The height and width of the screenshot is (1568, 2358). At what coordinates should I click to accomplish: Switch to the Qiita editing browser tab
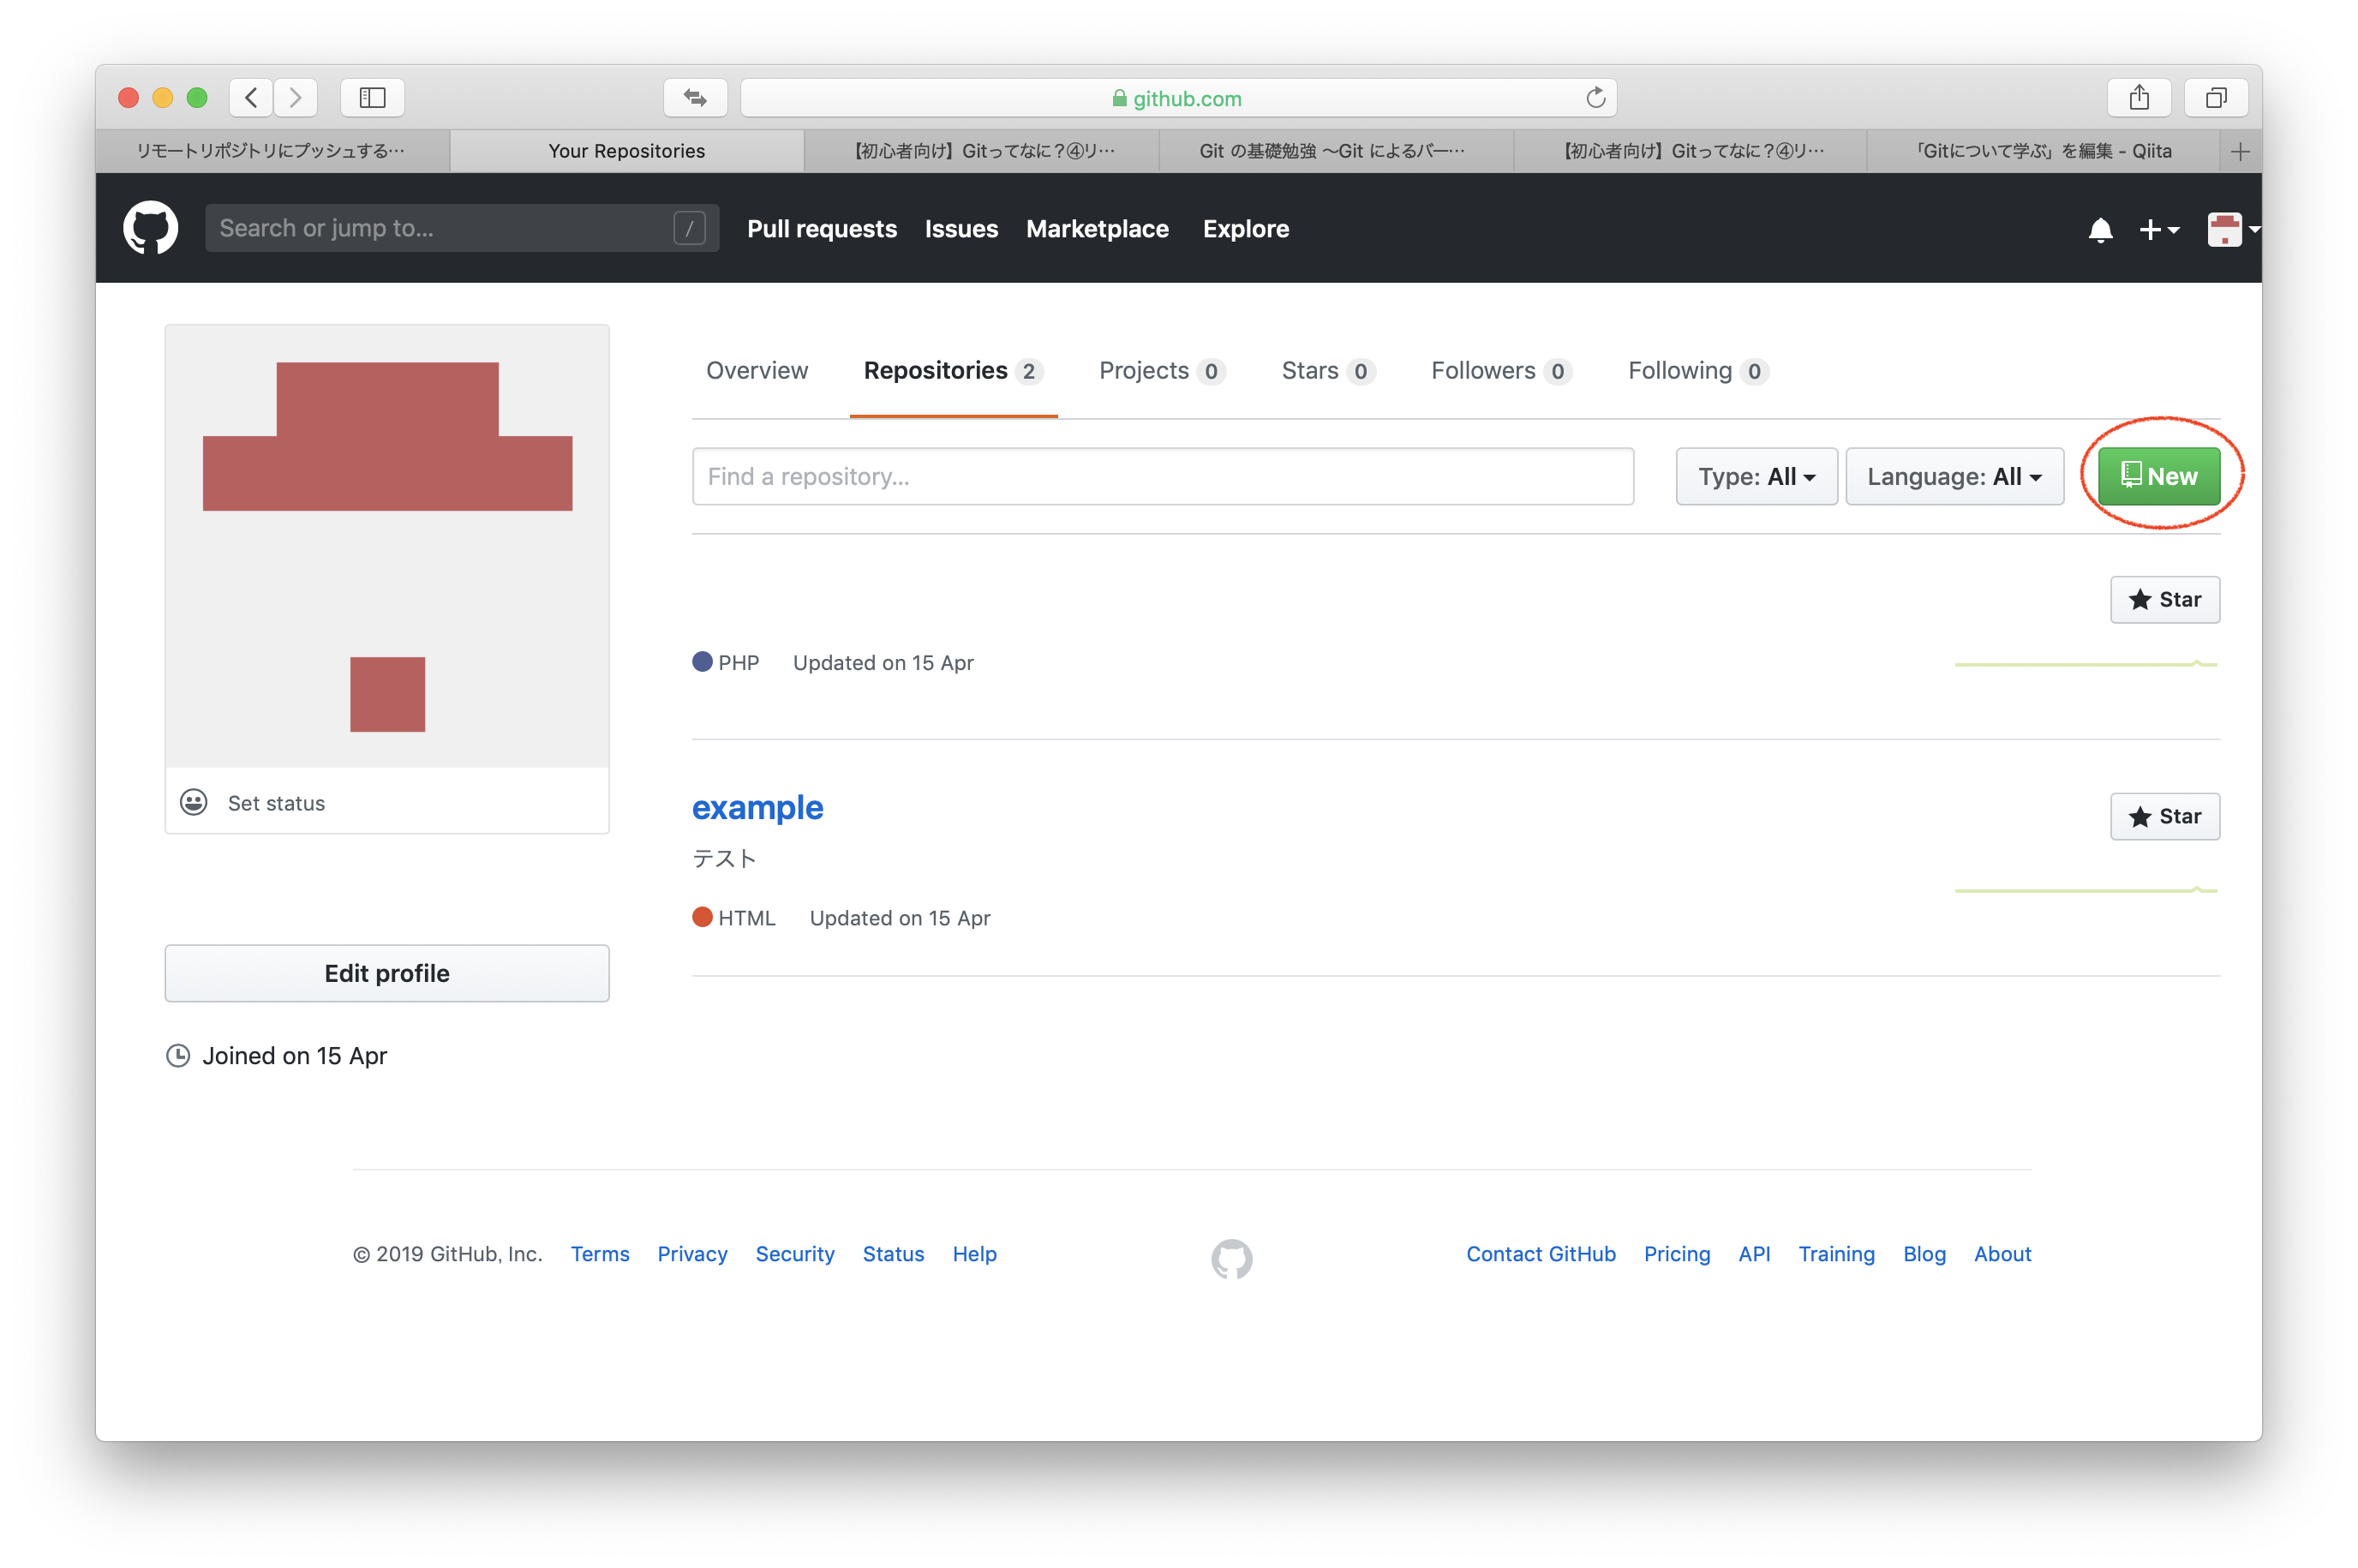pyautogui.click(x=2041, y=151)
